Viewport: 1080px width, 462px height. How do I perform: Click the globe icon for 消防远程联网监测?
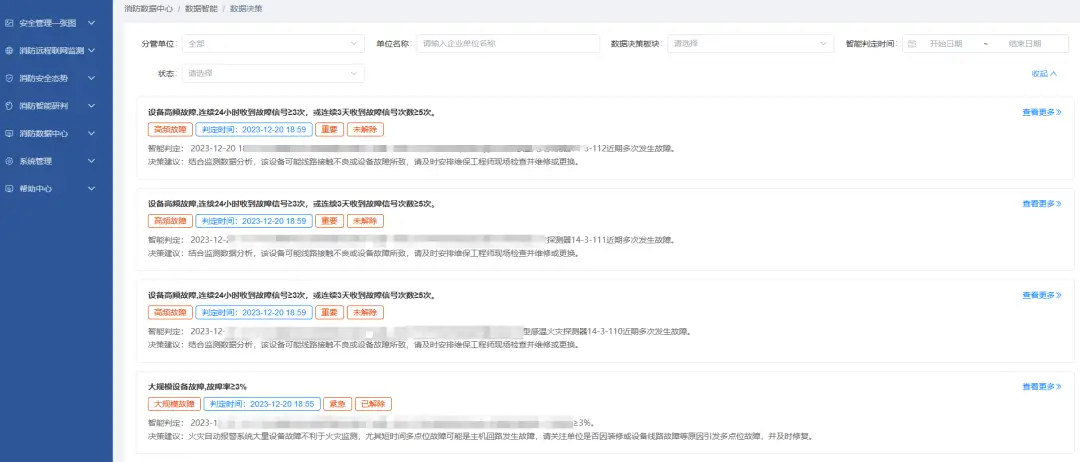[x=9, y=50]
